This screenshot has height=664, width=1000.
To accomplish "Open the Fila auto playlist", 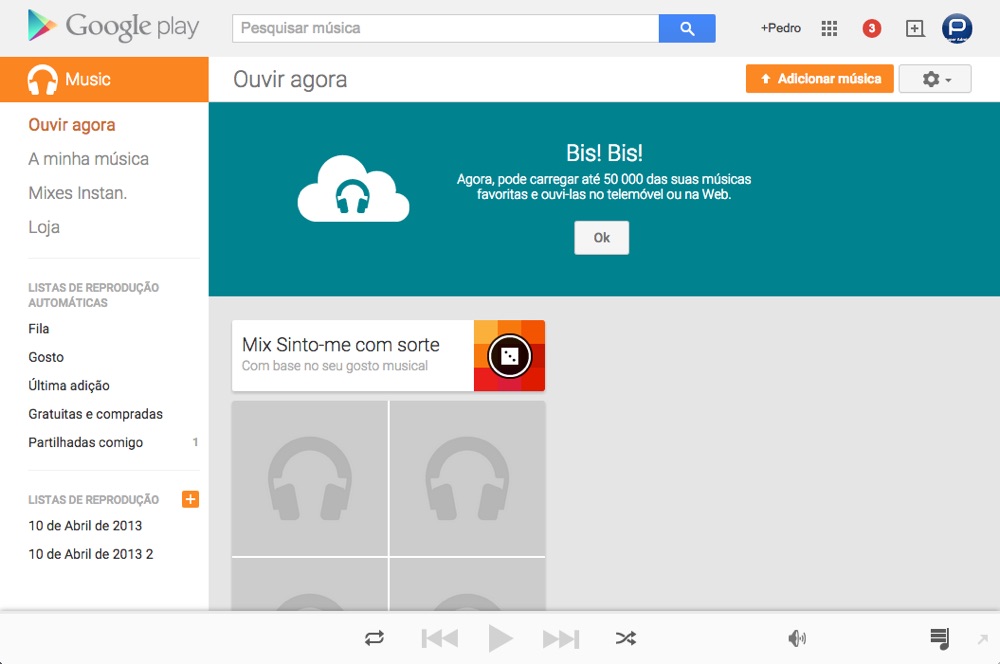I will (38, 328).
